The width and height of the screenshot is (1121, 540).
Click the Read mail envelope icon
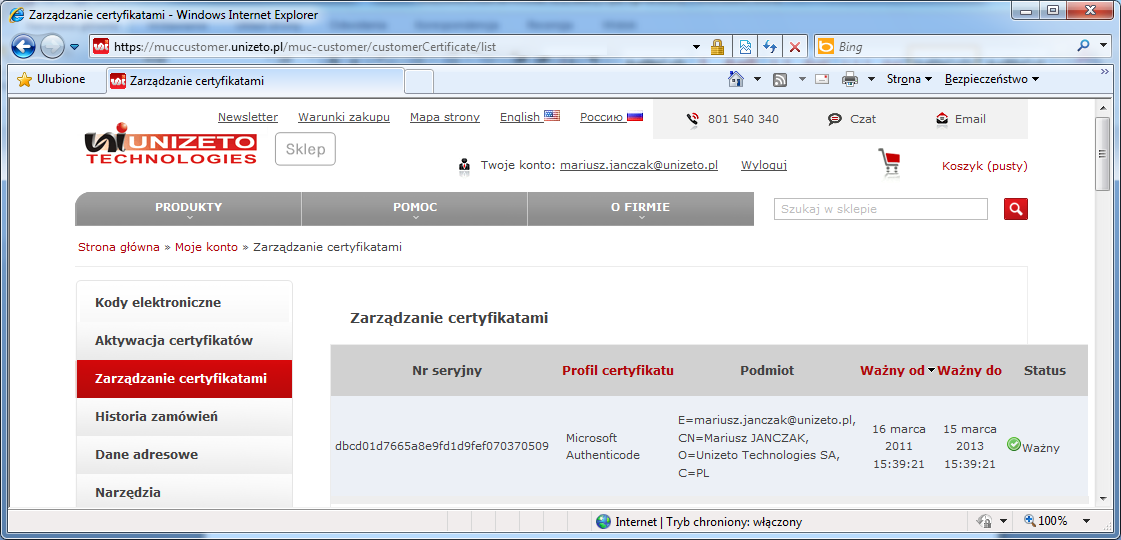(x=821, y=79)
